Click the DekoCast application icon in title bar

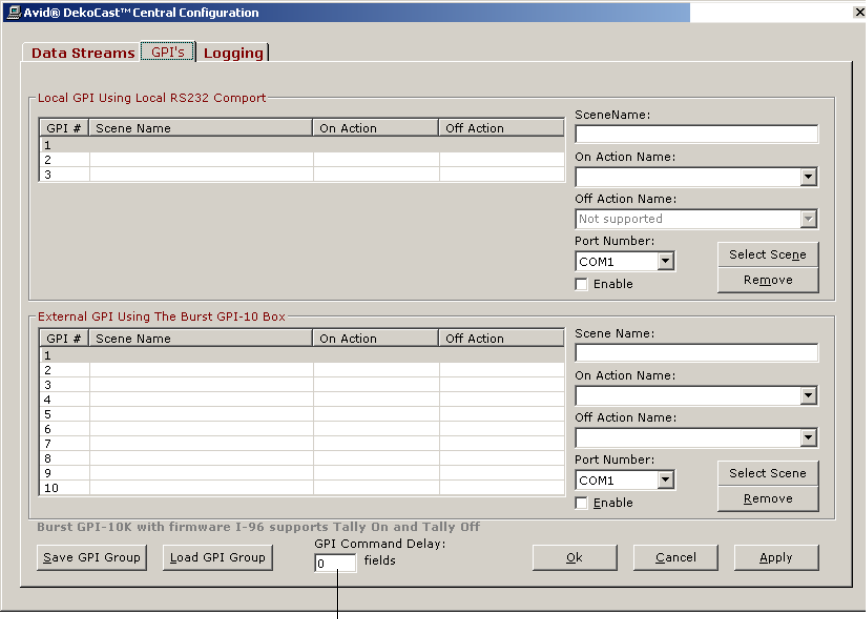pos(14,12)
